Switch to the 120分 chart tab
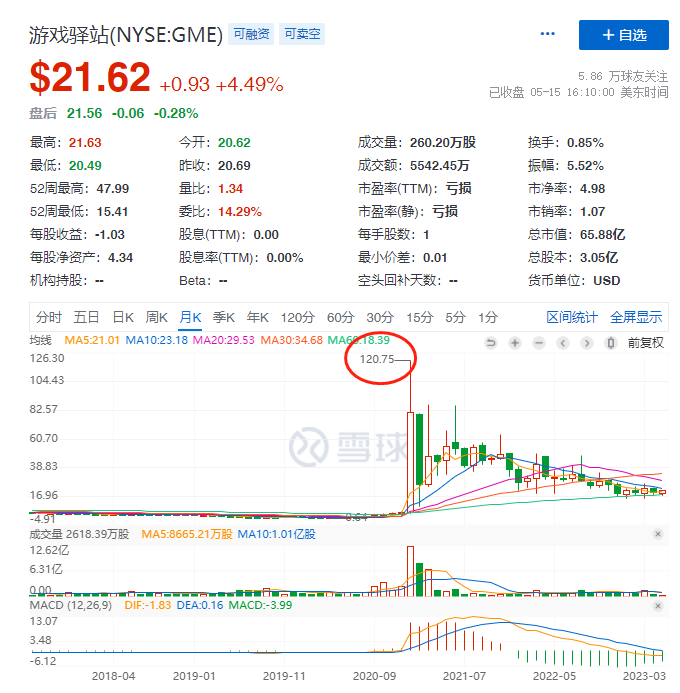This screenshot has width=680, height=693. (297, 317)
